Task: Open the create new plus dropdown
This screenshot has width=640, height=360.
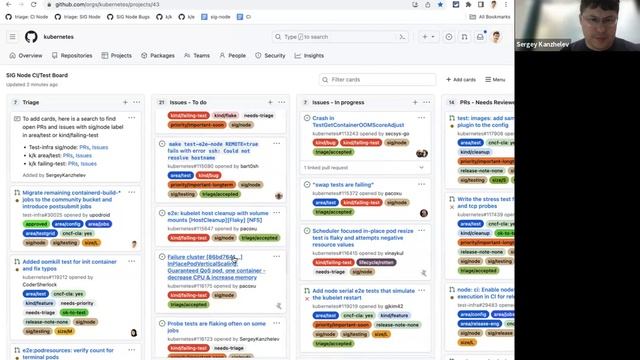Action: [428, 37]
